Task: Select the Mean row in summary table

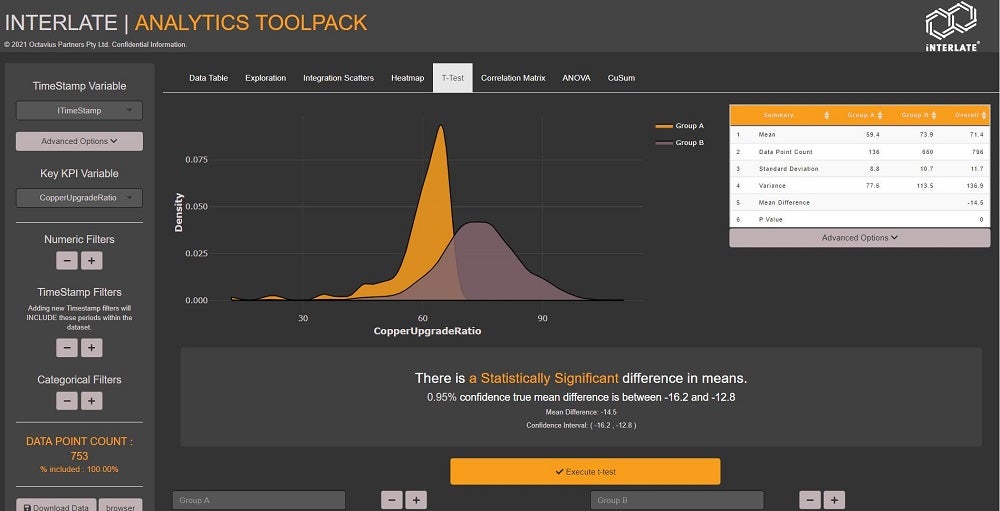Action: 860,135
